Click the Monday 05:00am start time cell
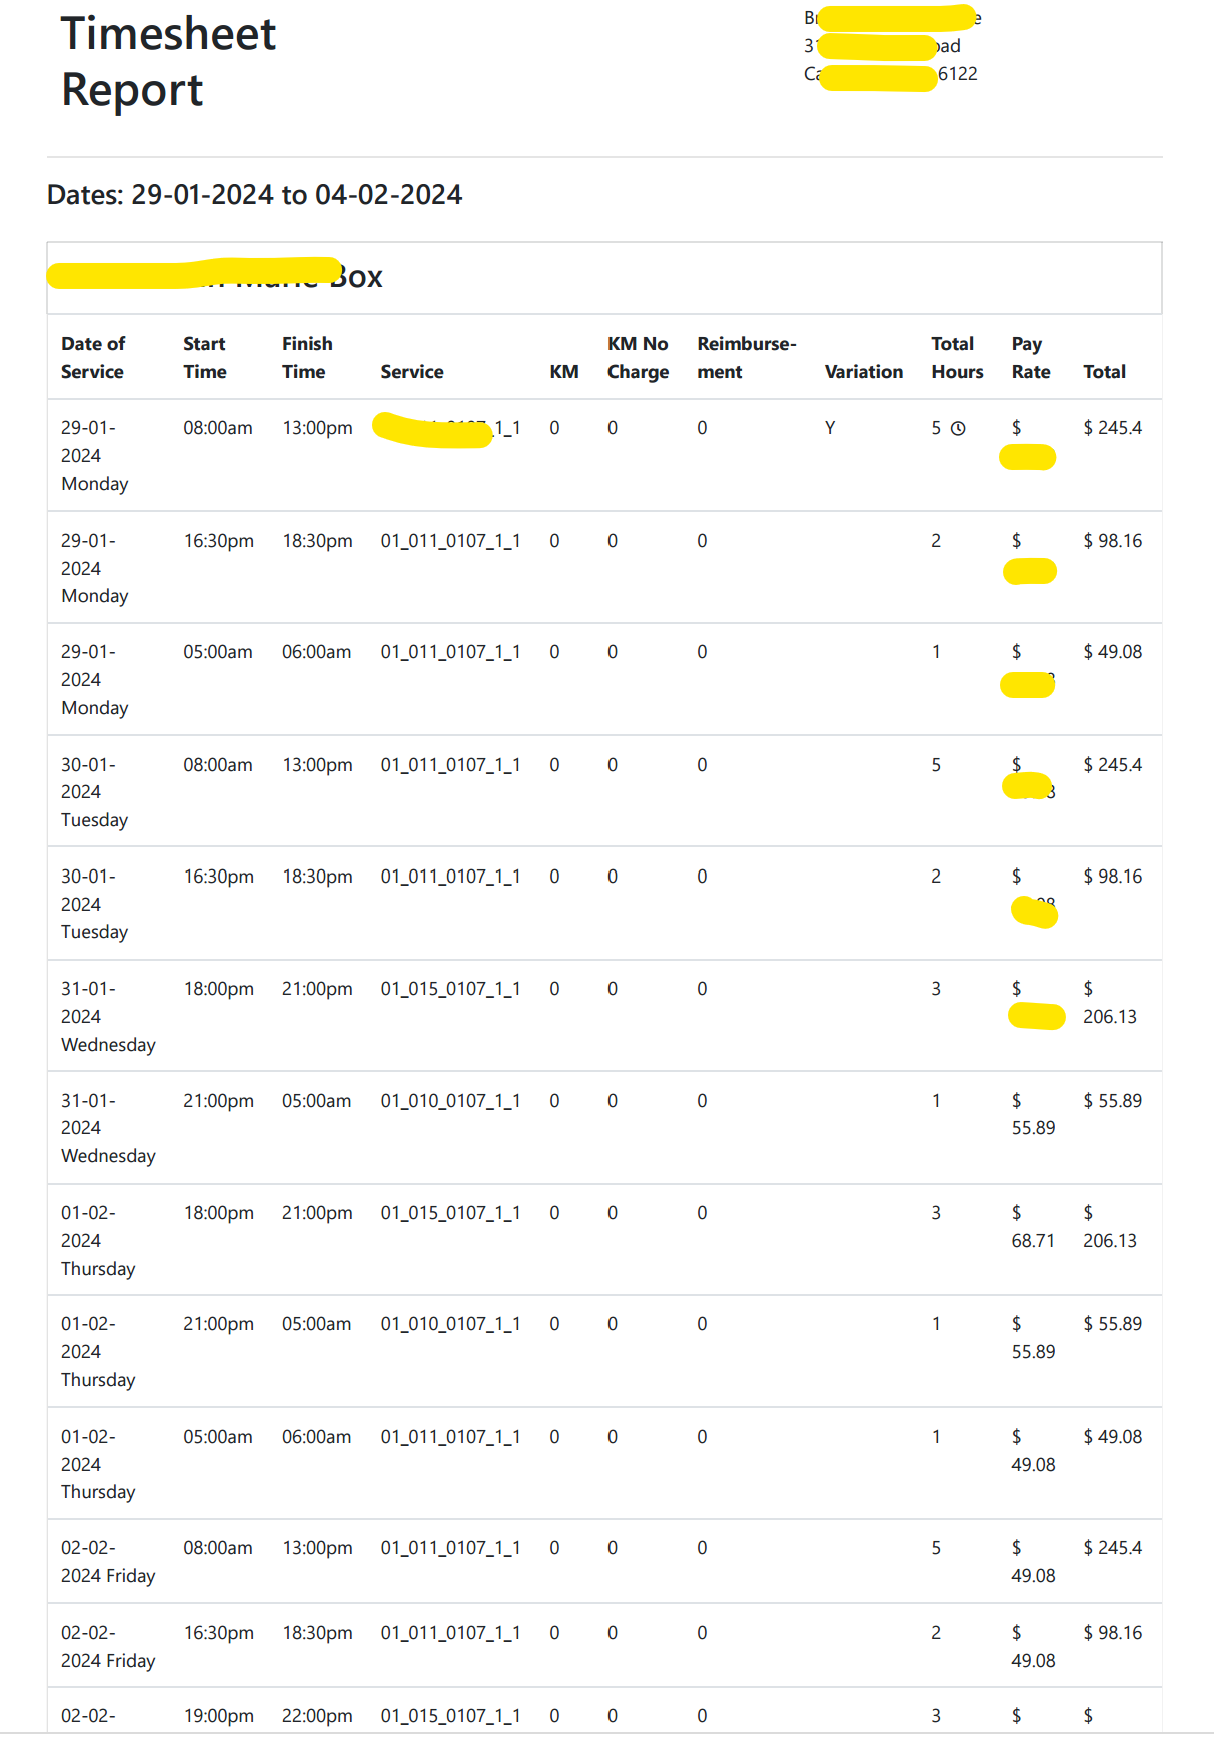1214x1738 pixels. click(x=217, y=652)
